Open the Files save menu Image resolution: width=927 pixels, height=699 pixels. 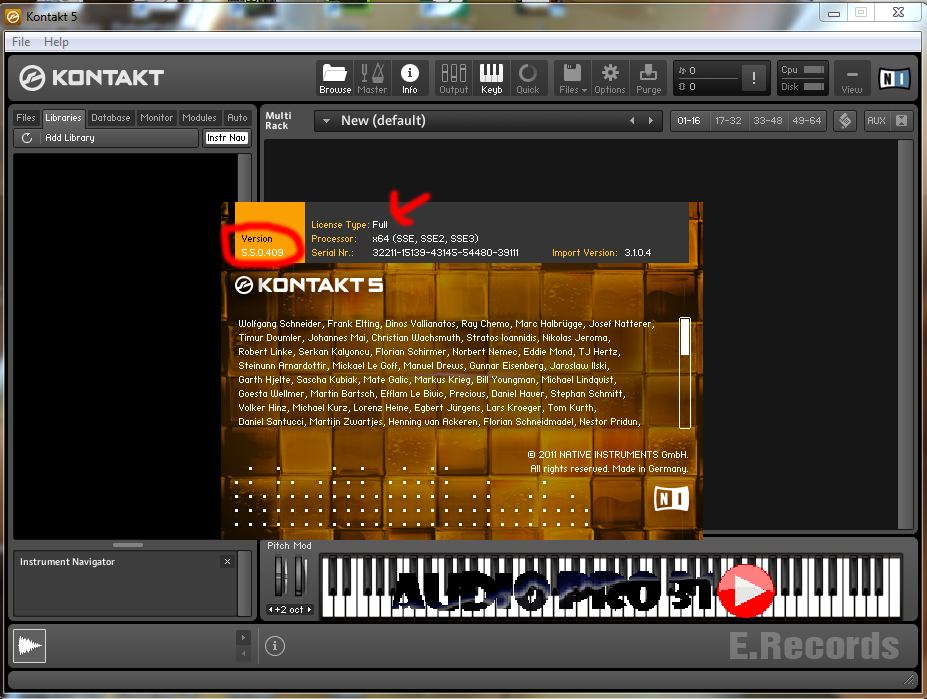573,78
